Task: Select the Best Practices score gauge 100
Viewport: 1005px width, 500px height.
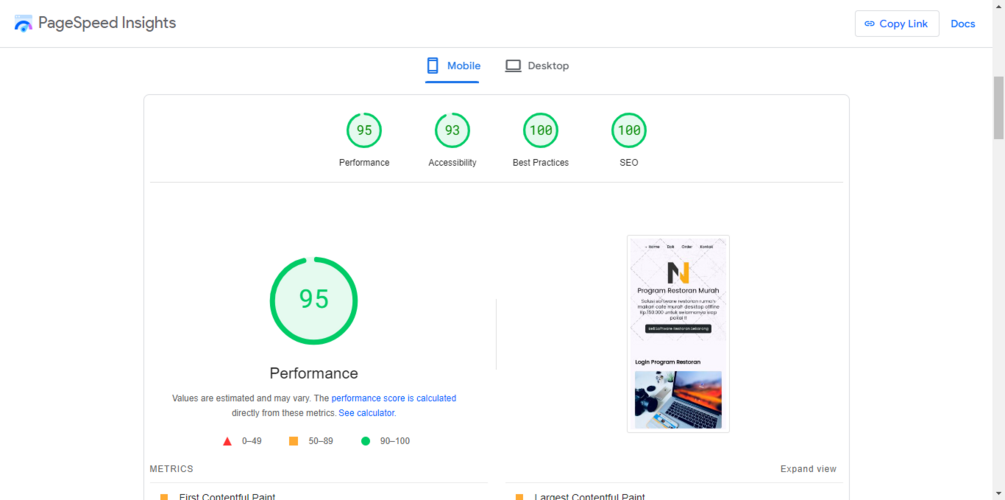Action: click(540, 130)
